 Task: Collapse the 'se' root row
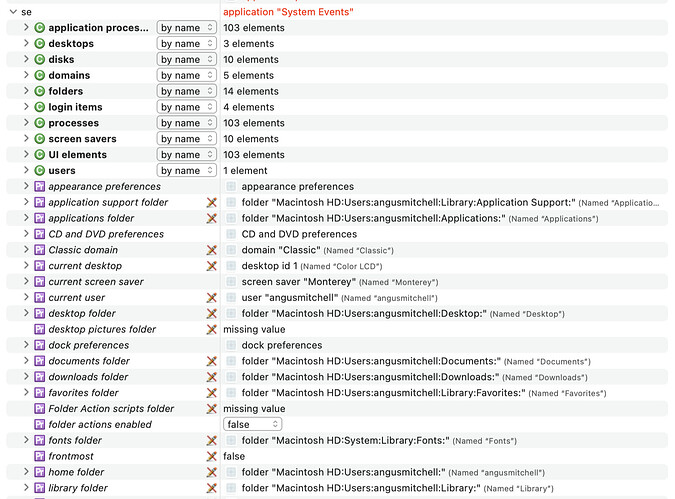click(x=13, y=12)
